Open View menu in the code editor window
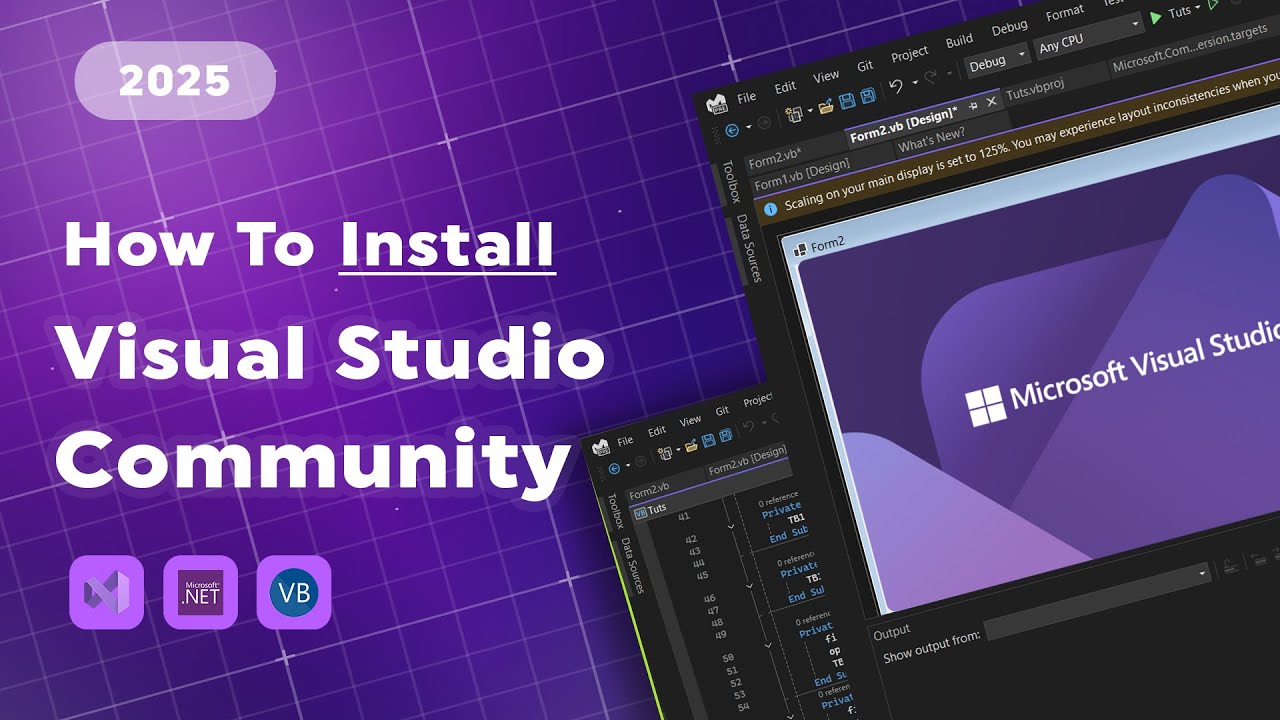The height and width of the screenshot is (720, 1280). click(x=691, y=421)
